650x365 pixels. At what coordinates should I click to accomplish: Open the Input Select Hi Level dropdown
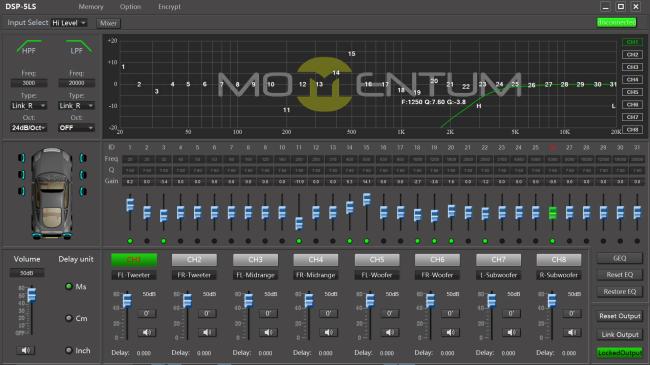pyautogui.click(x=69, y=23)
